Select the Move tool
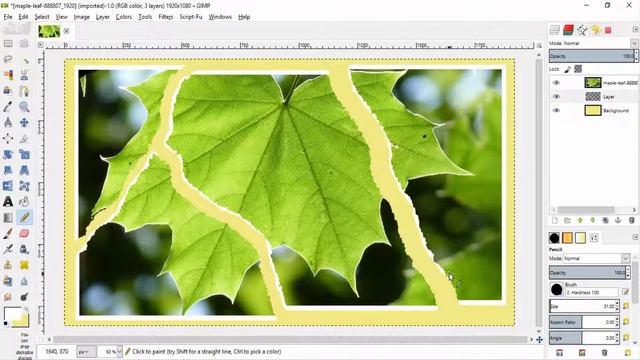The height and width of the screenshot is (360, 640). pyautogui.click(x=24, y=123)
